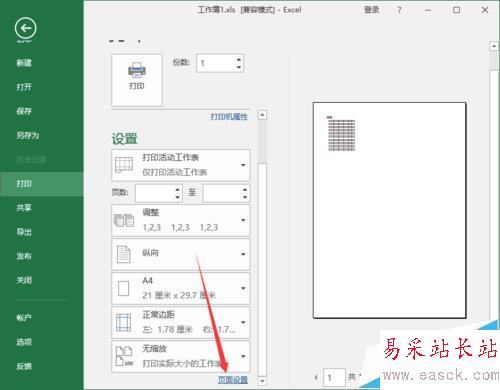Open the 帐户 menu item
Image resolution: width=500 pixels, height=390 pixels.
point(24,318)
